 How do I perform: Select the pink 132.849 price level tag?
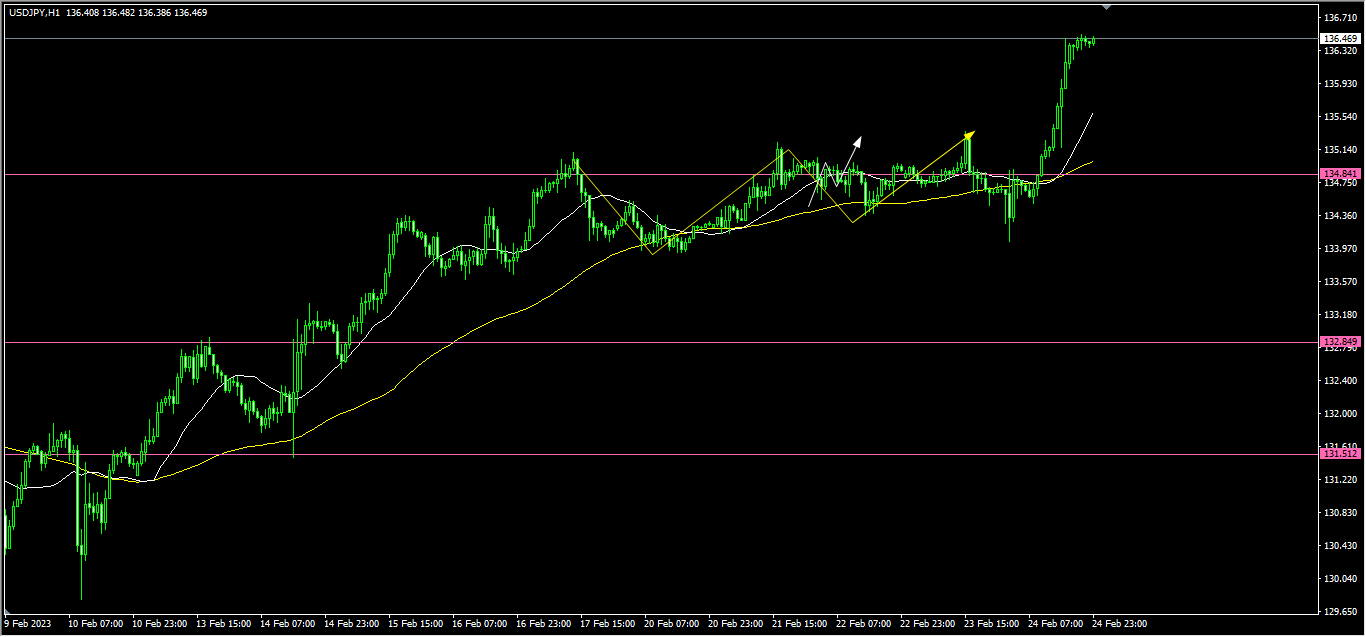tap(1340, 342)
